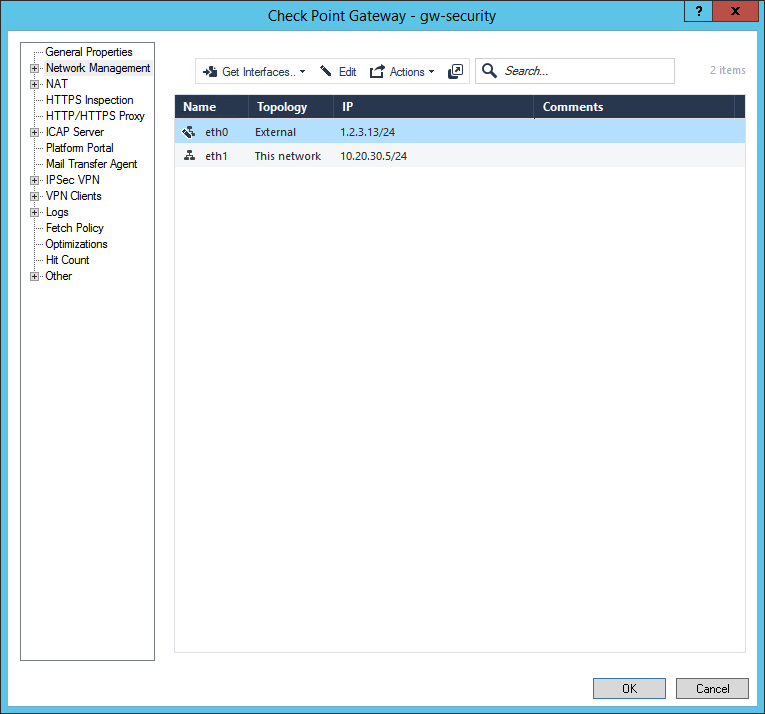Screen dimensions: 765x714
Task: Open the Actions dropdown menu
Action: [x=431, y=72]
